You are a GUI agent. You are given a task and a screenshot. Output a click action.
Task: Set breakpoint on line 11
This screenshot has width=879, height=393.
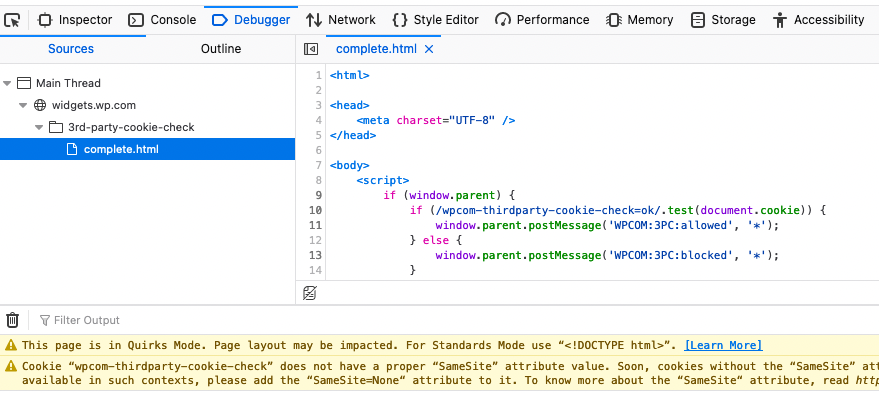[315, 225]
